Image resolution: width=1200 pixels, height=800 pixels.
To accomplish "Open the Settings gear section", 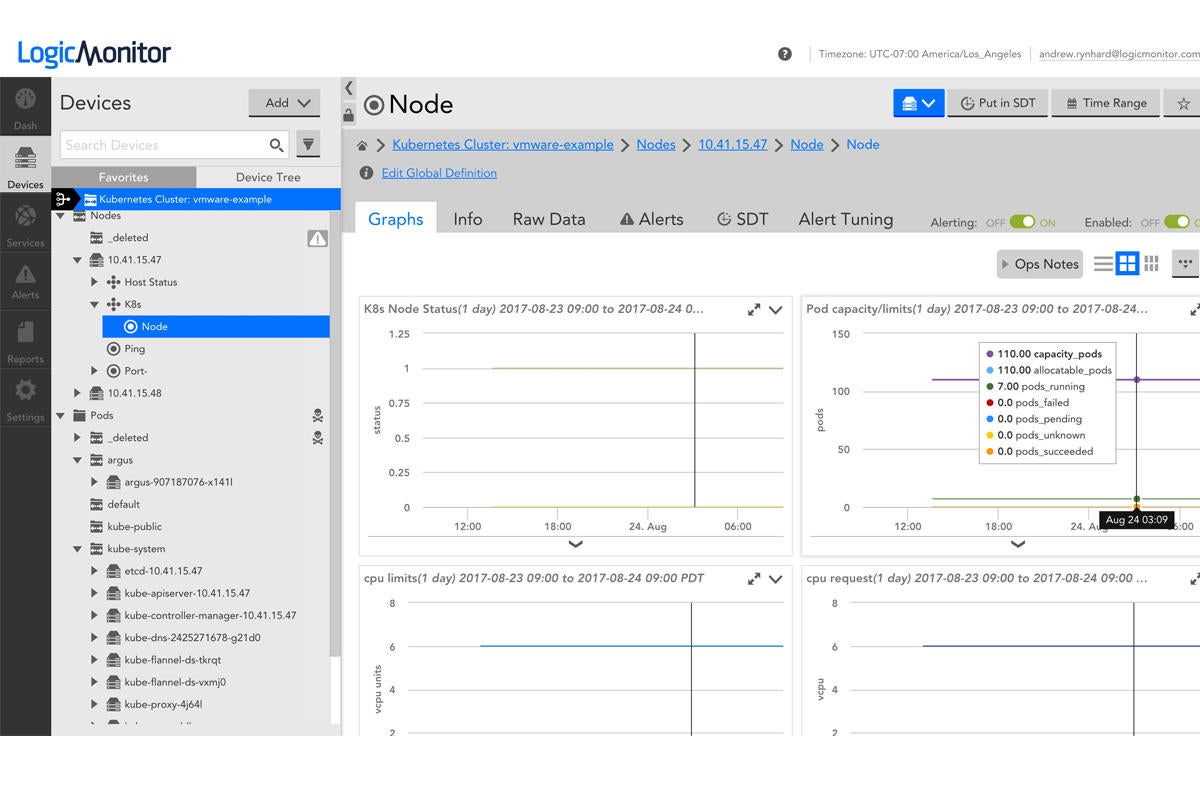I will [25, 398].
